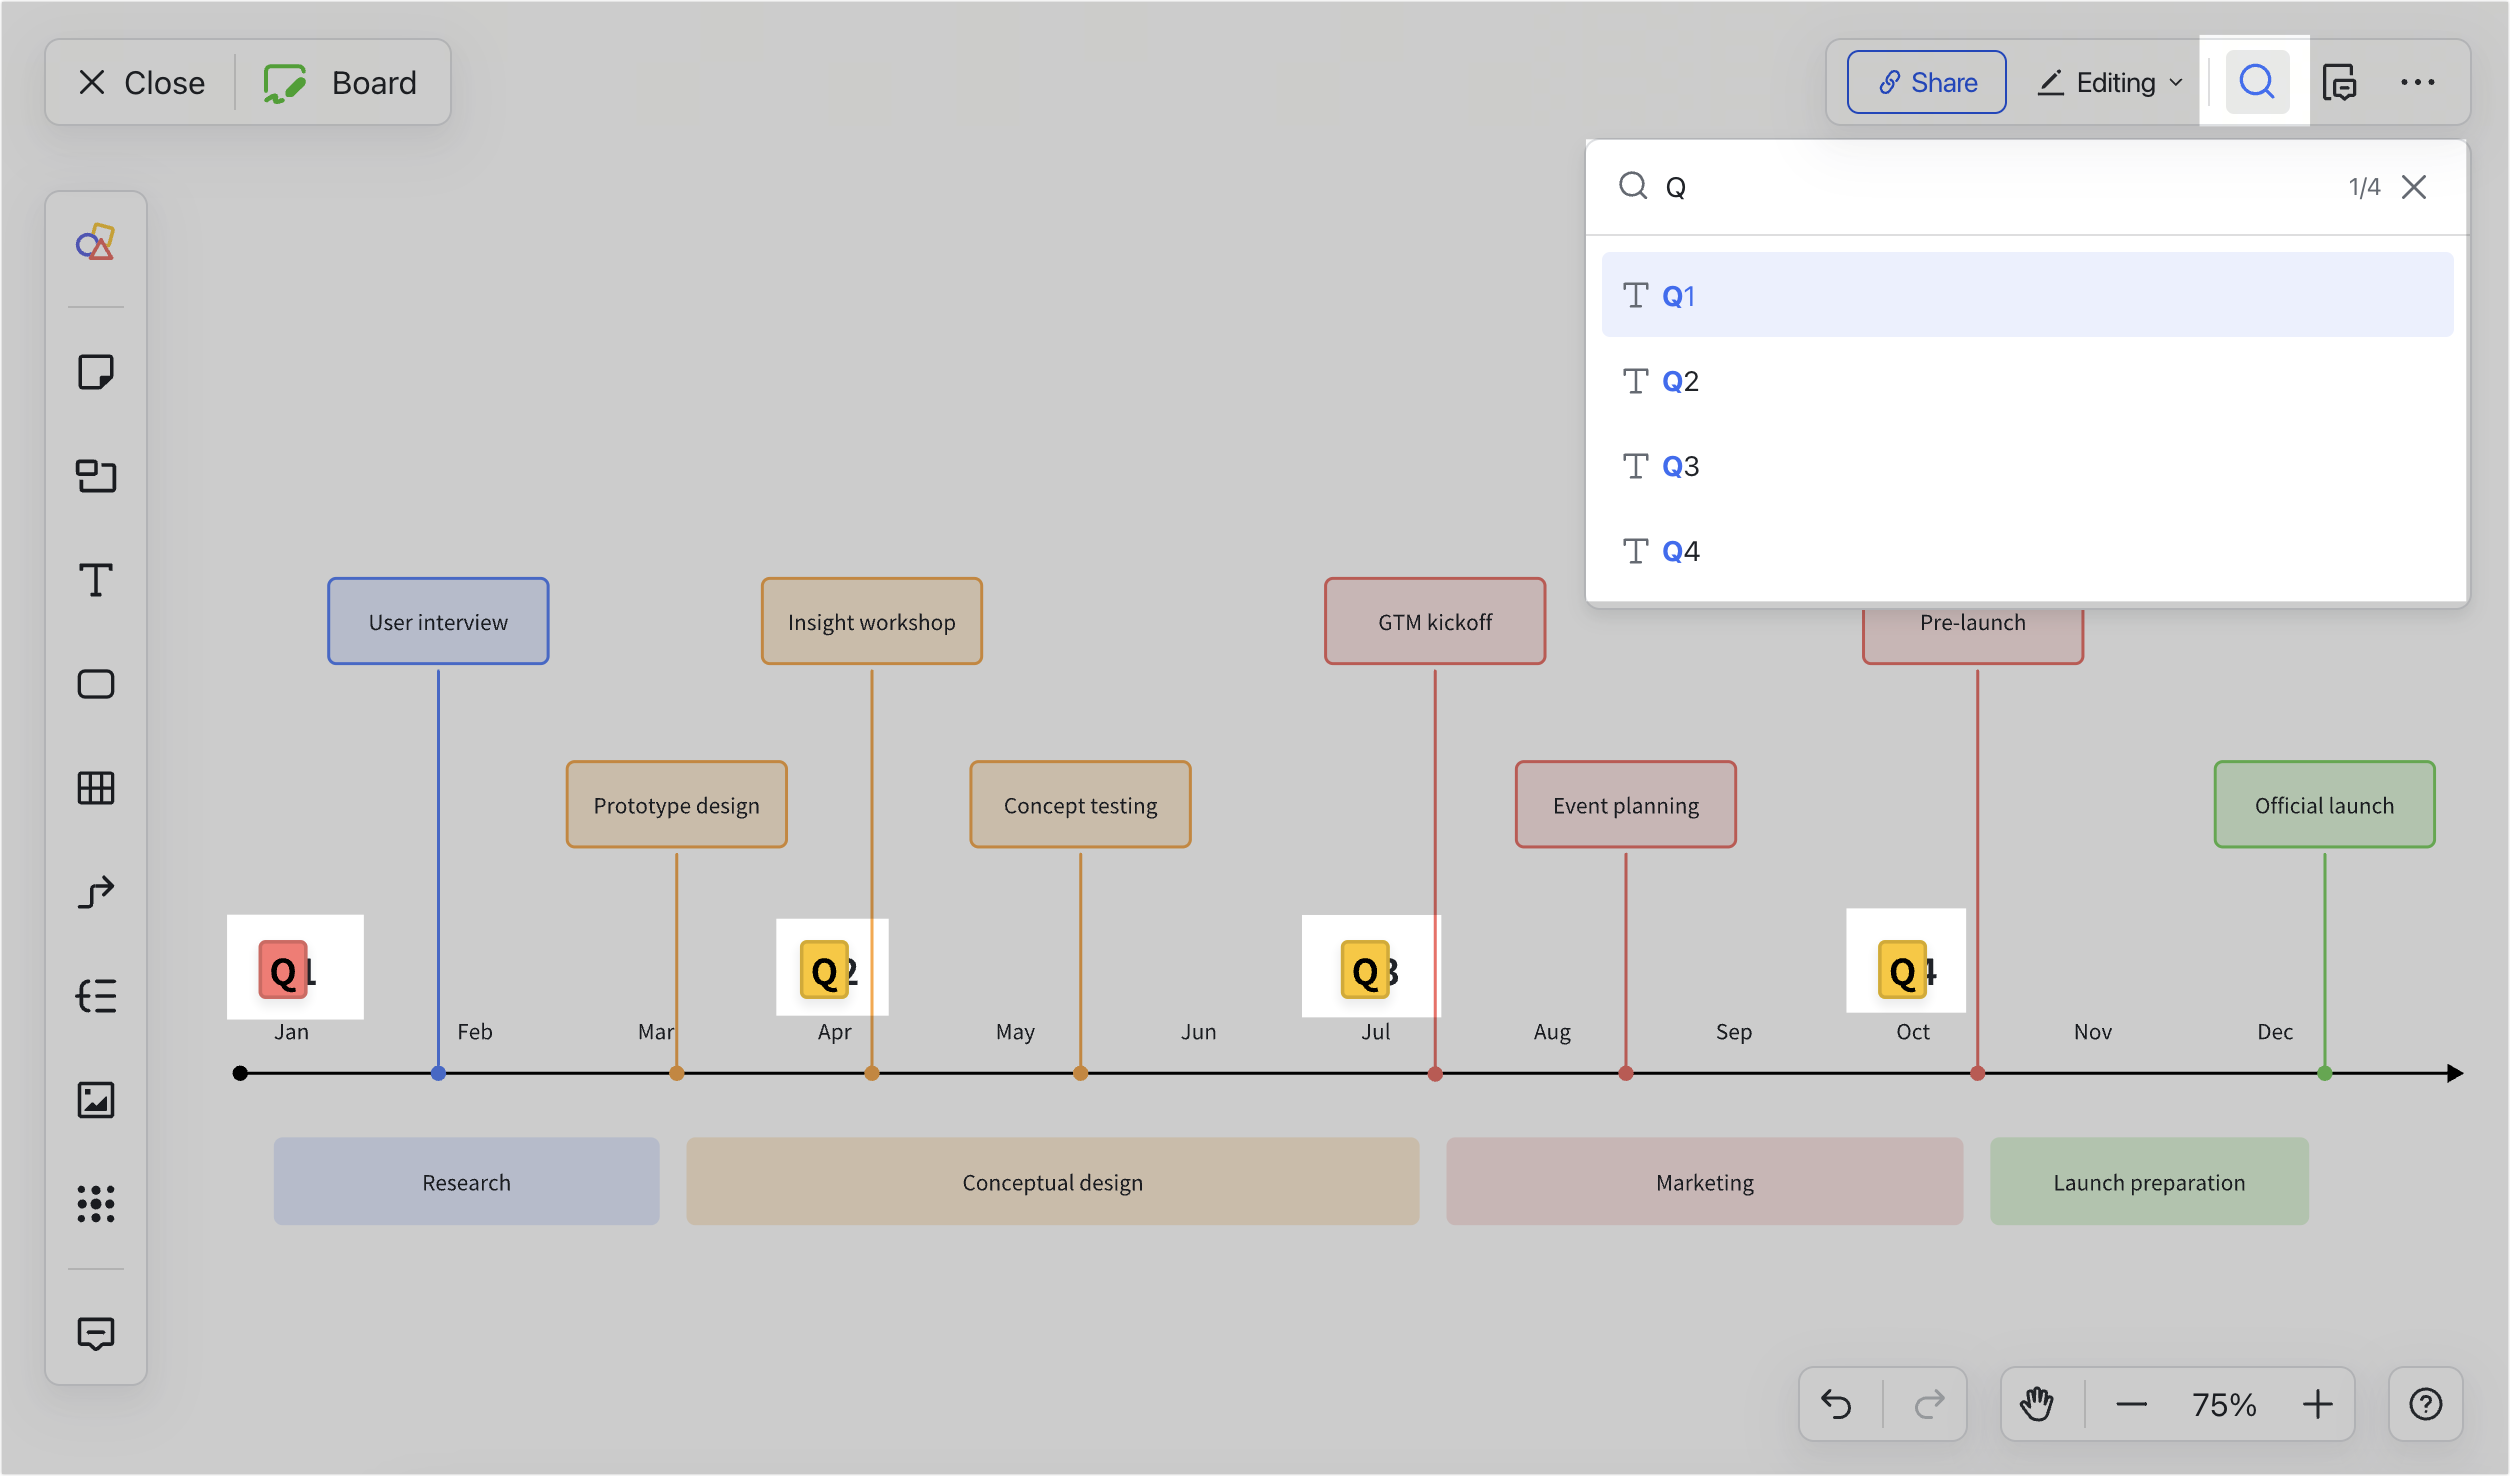Select the Q1 search result

[x=2027, y=295]
